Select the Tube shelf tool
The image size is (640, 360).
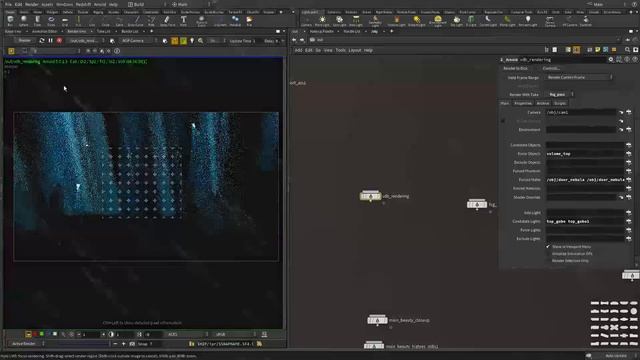(x=38, y=21)
